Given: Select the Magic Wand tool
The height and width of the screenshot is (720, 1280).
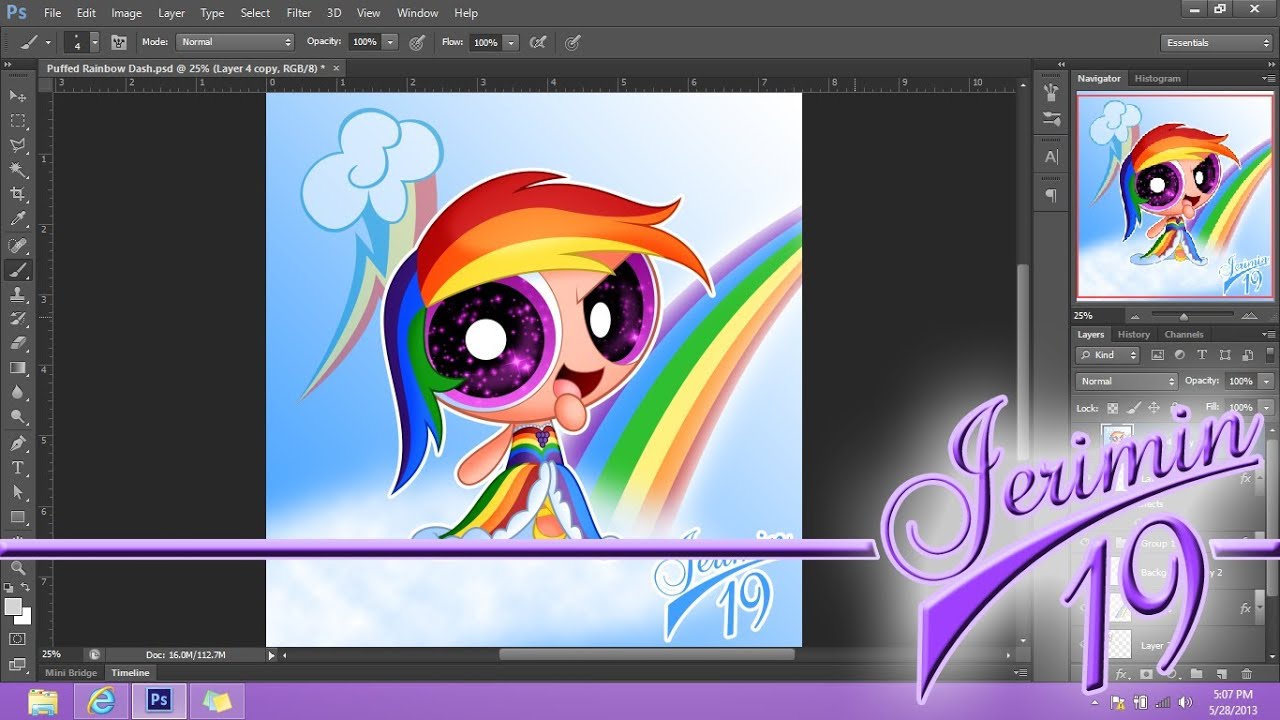Looking at the screenshot, I should [18, 171].
